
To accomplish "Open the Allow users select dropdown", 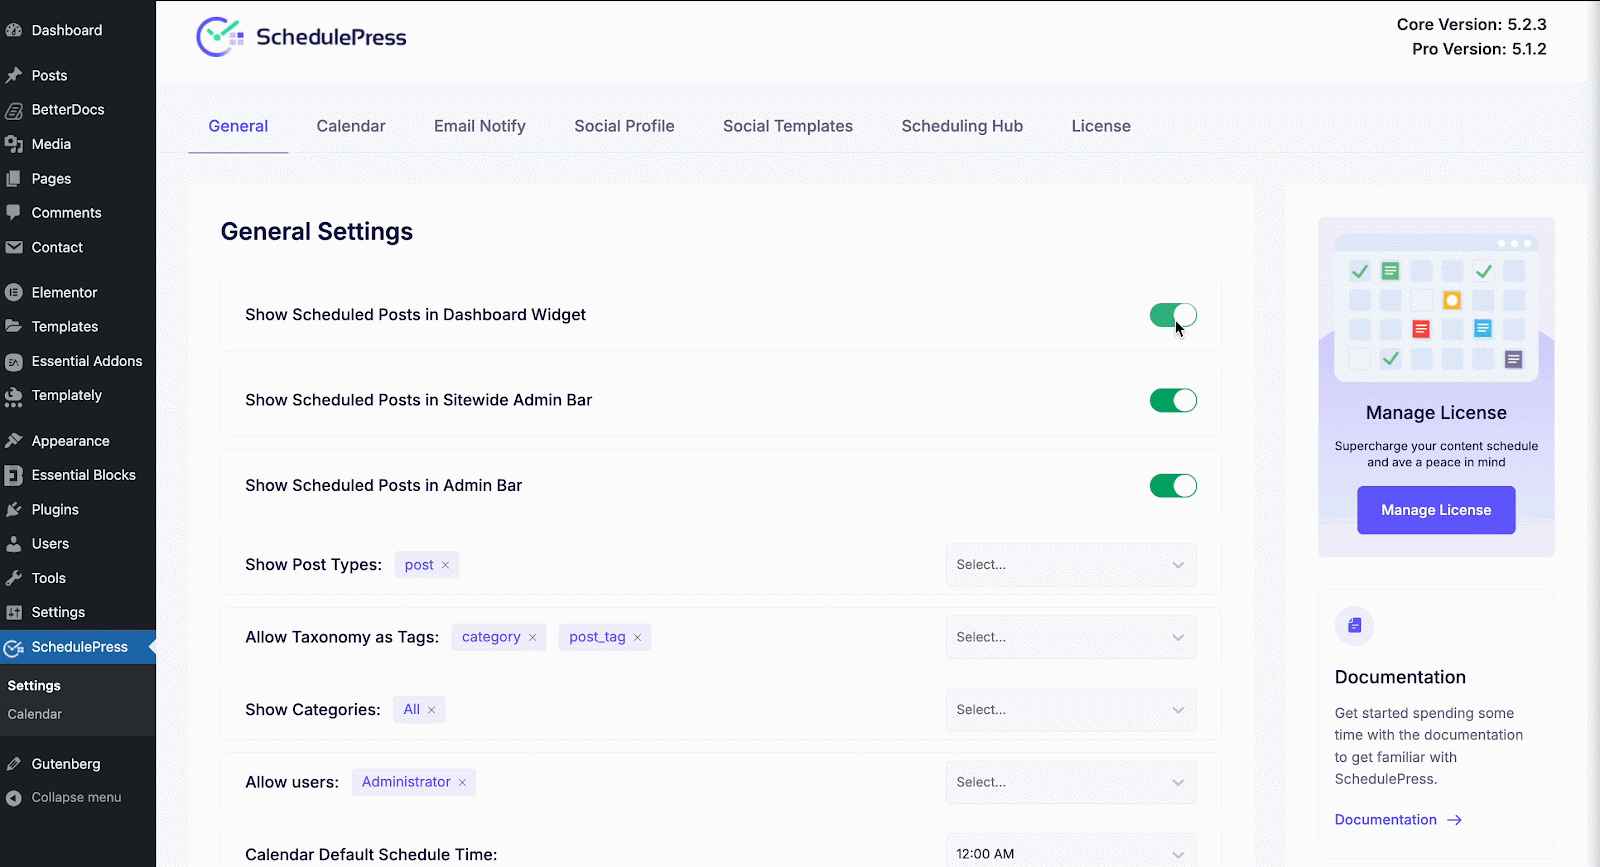I will [1071, 782].
